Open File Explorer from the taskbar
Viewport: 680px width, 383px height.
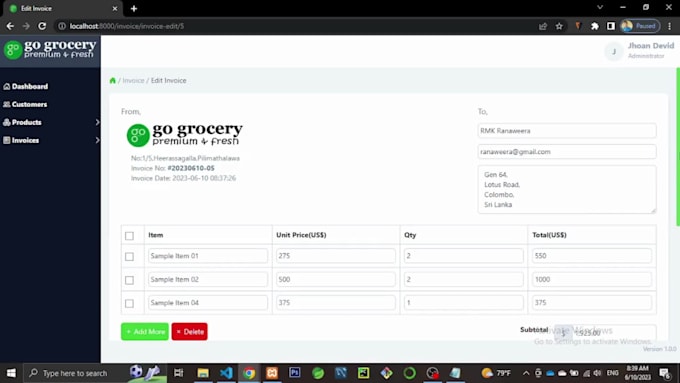click(203, 373)
